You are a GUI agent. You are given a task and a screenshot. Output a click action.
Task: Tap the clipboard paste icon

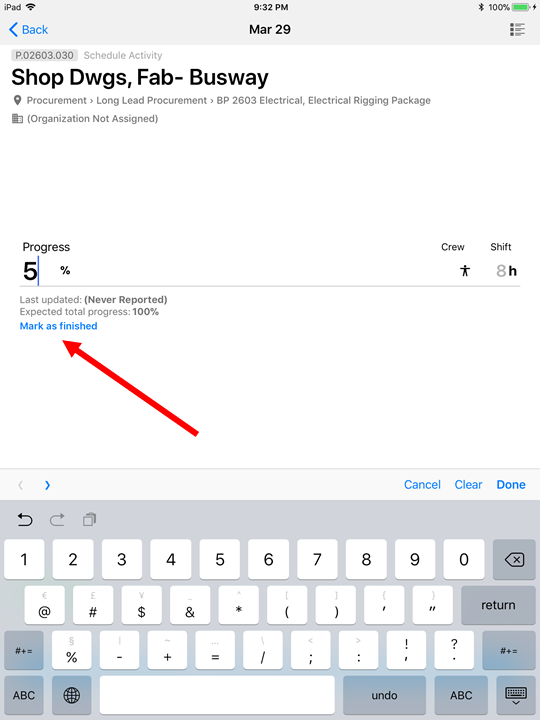coord(89,519)
